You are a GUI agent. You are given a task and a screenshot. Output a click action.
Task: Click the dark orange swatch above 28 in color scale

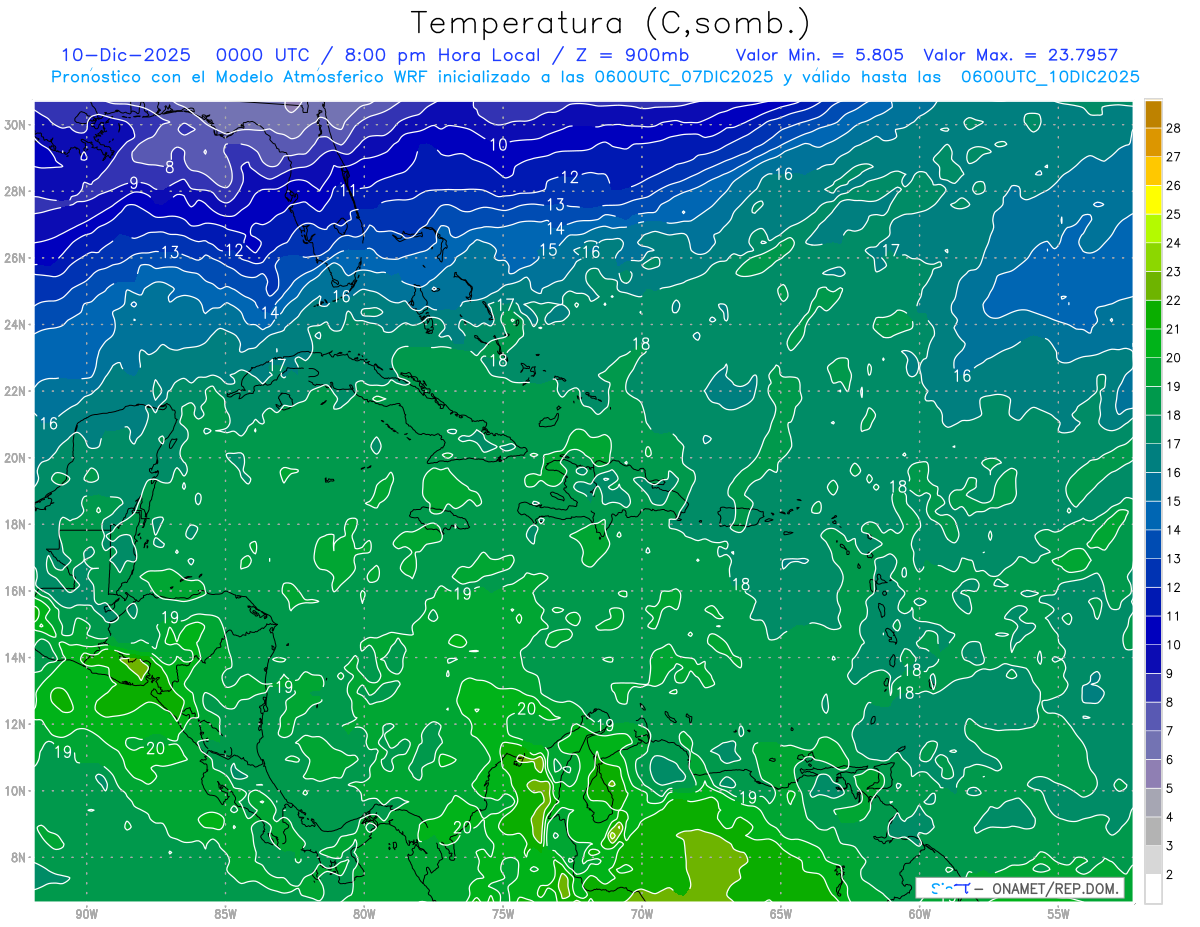pos(1153,114)
